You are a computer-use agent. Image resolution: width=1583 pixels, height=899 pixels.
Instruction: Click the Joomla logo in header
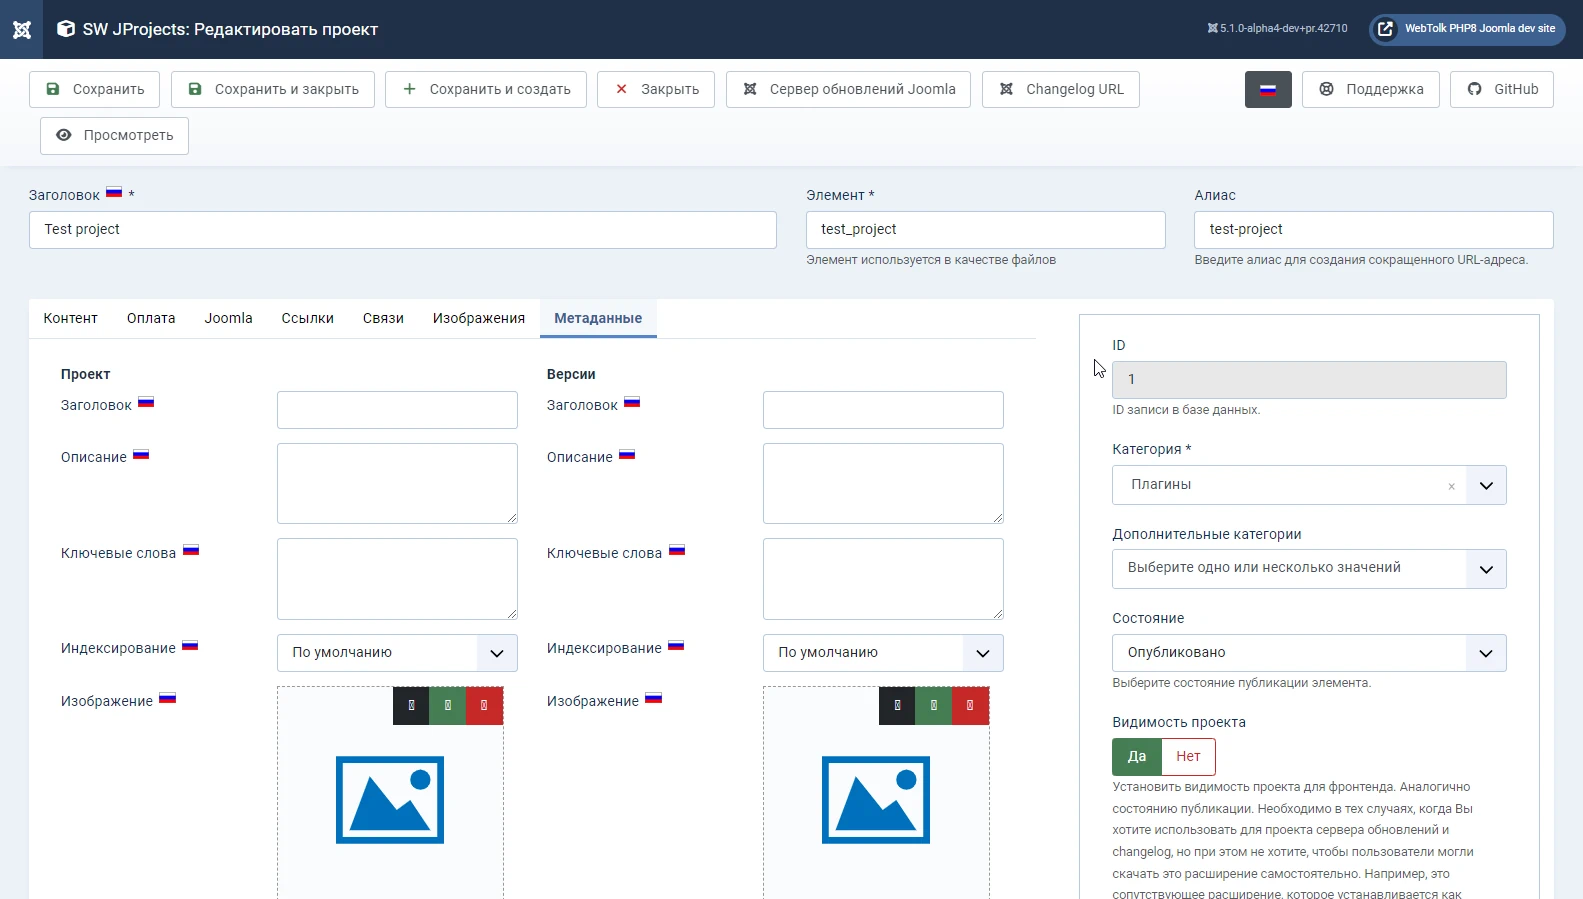pyautogui.click(x=21, y=29)
